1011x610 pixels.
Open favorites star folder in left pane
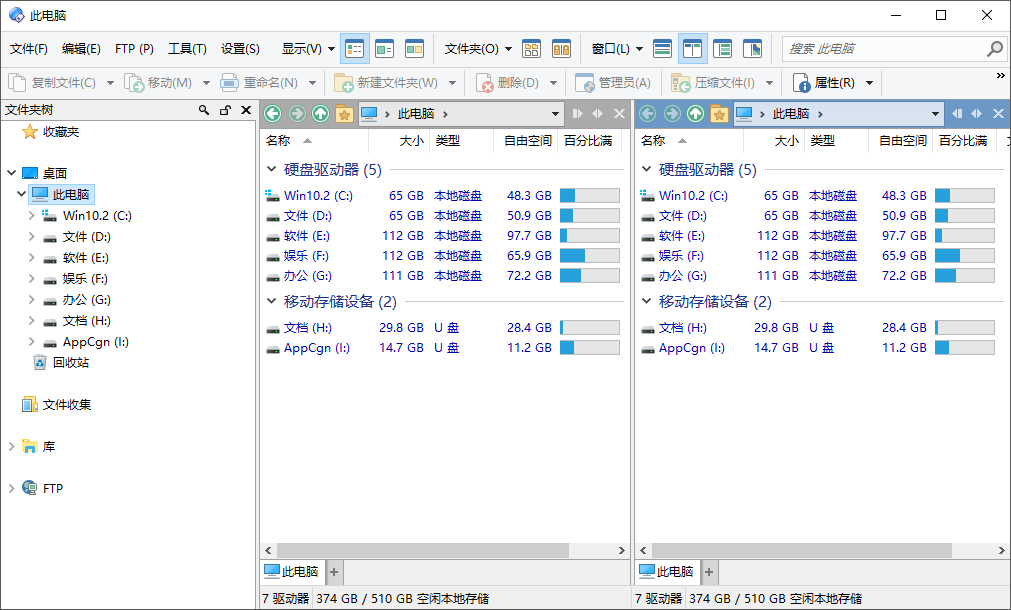(x=344, y=114)
